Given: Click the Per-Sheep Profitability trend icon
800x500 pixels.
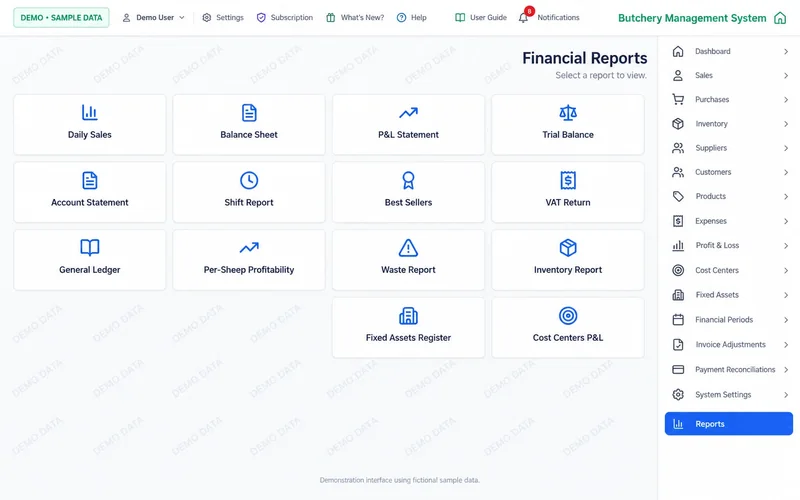Looking at the screenshot, I should point(249,247).
